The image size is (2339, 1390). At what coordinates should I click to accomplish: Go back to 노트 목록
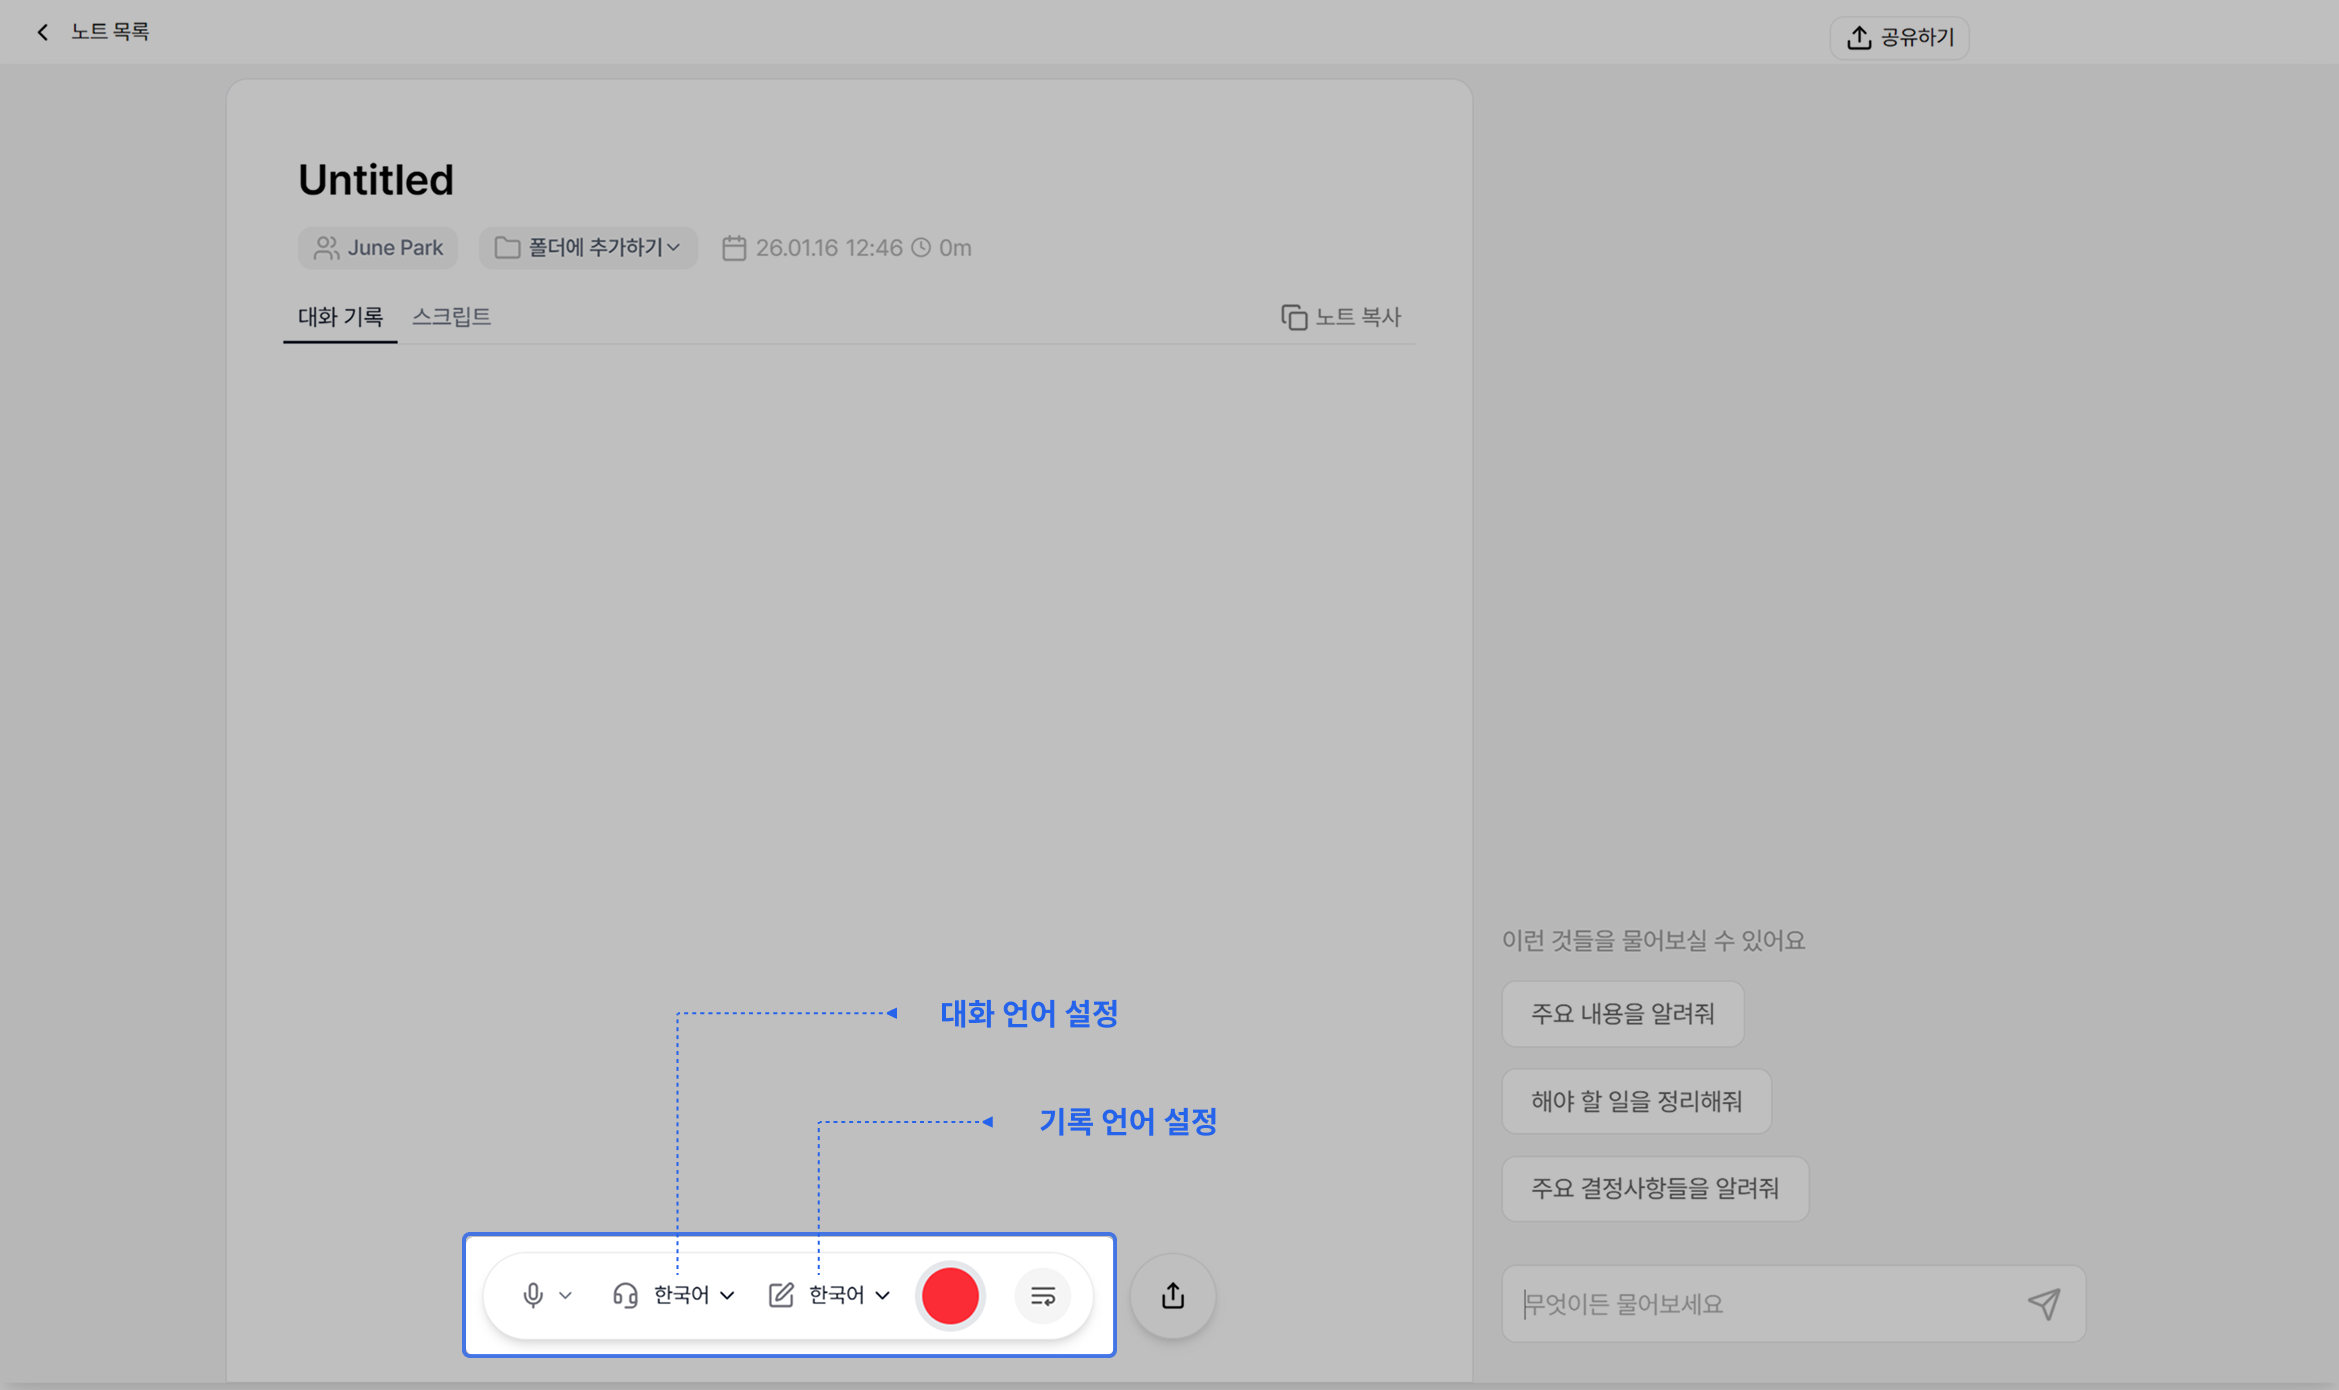93,32
